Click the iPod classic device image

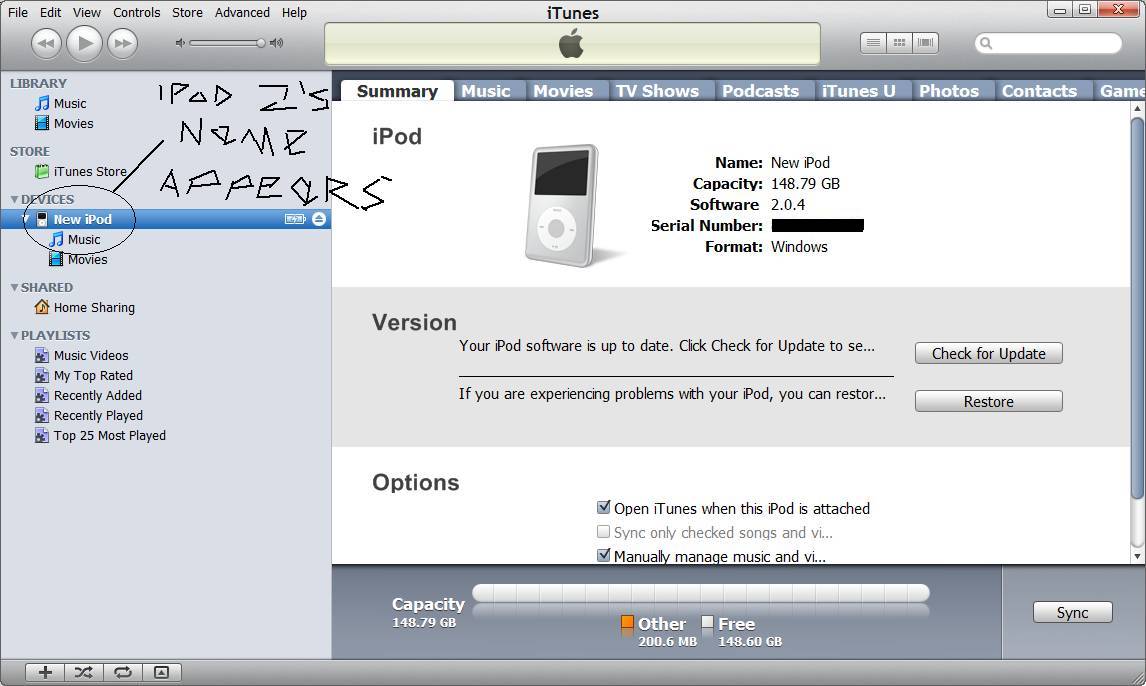(561, 206)
